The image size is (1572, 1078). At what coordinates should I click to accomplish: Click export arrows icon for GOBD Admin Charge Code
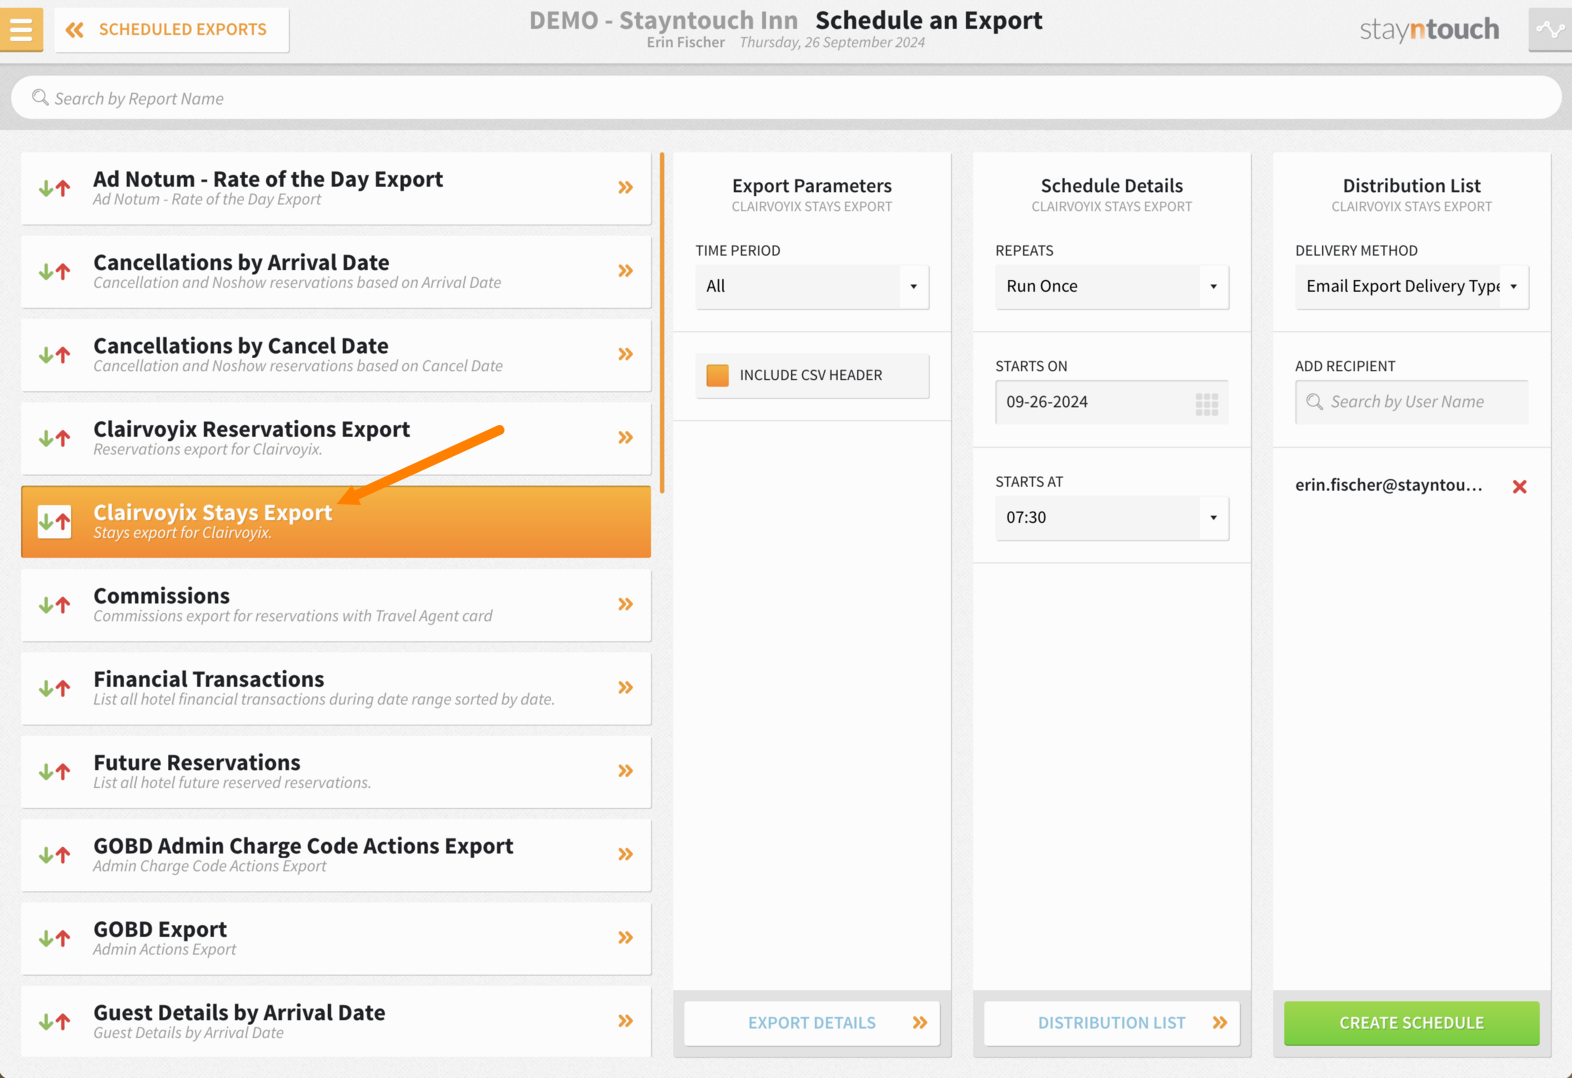55,855
